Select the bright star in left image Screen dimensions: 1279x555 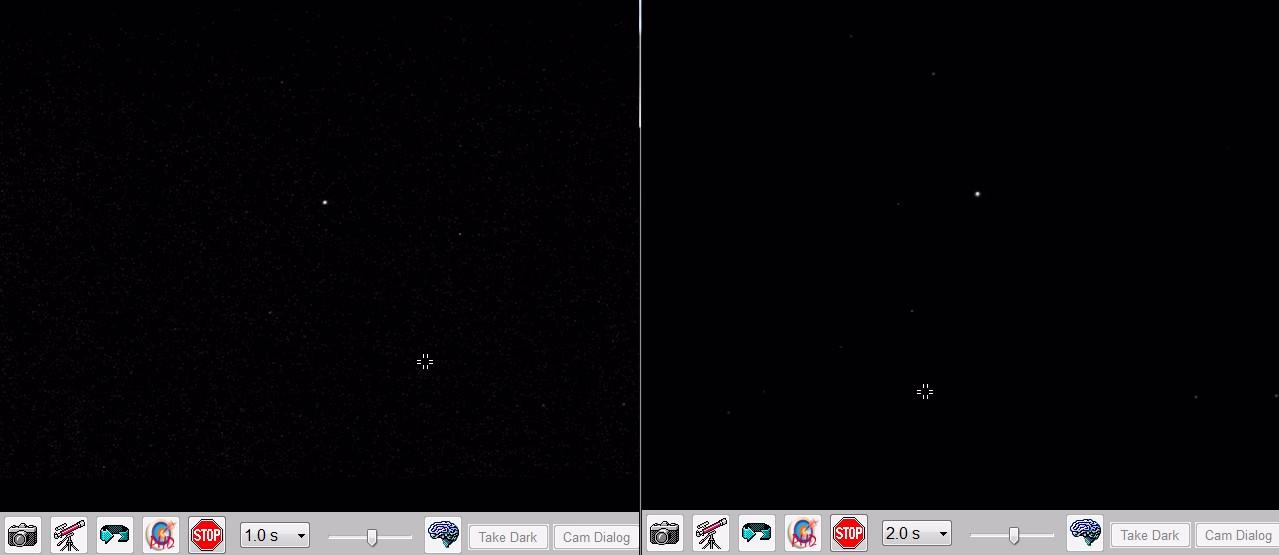click(x=325, y=202)
